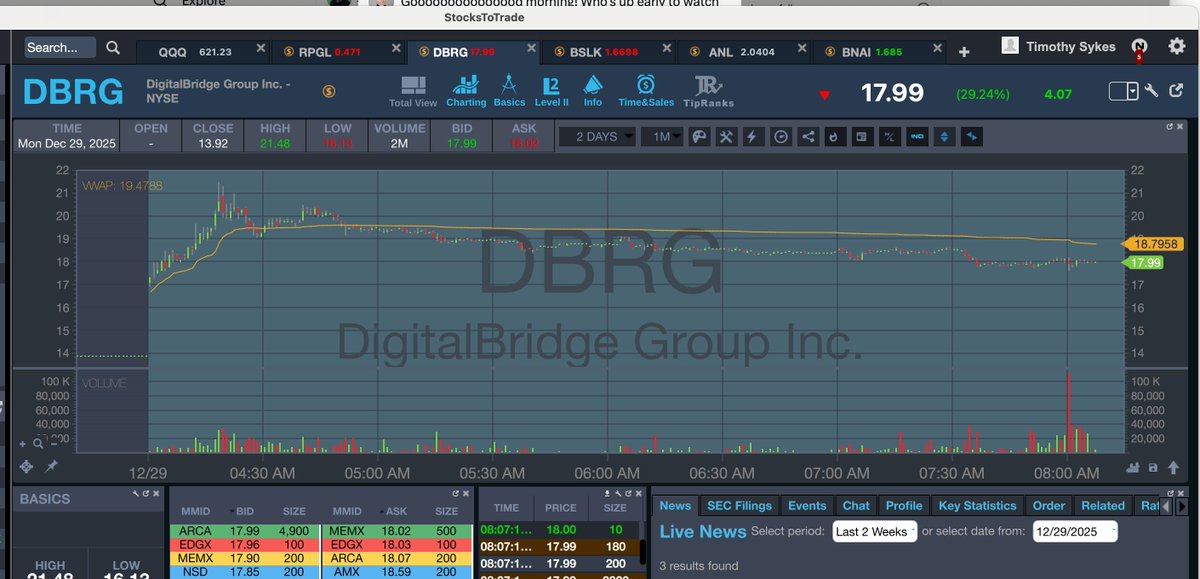Open chart tools (crossed wrench icon)
The image size is (1200, 579).
click(727, 137)
